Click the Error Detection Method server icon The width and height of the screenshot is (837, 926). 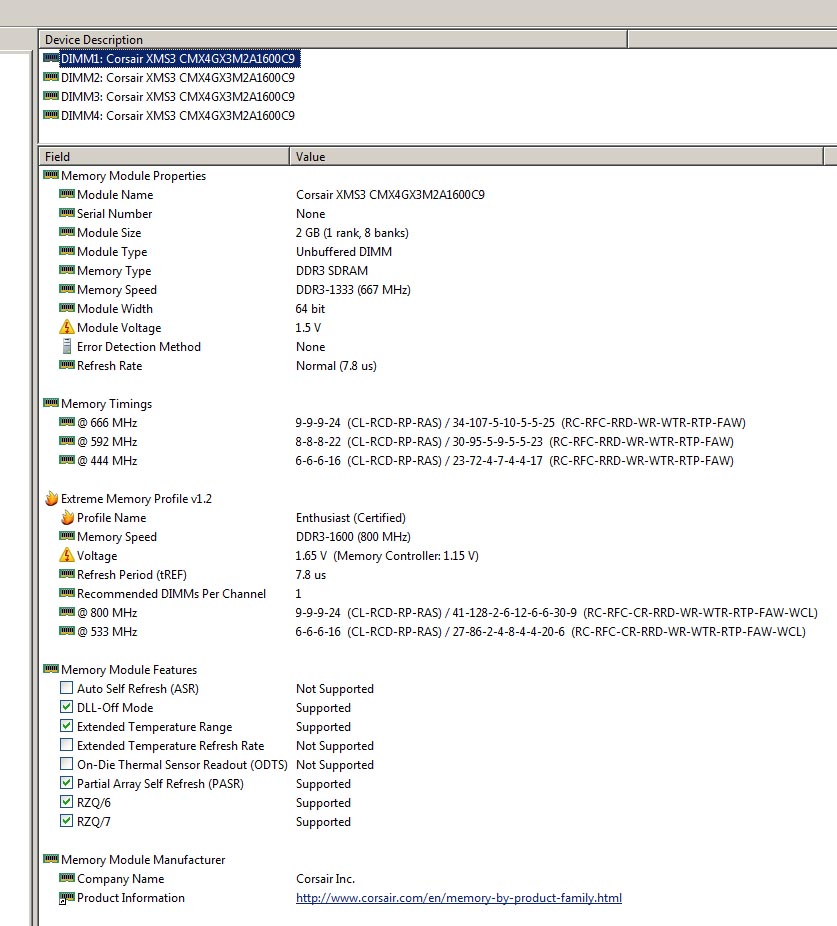tap(67, 346)
